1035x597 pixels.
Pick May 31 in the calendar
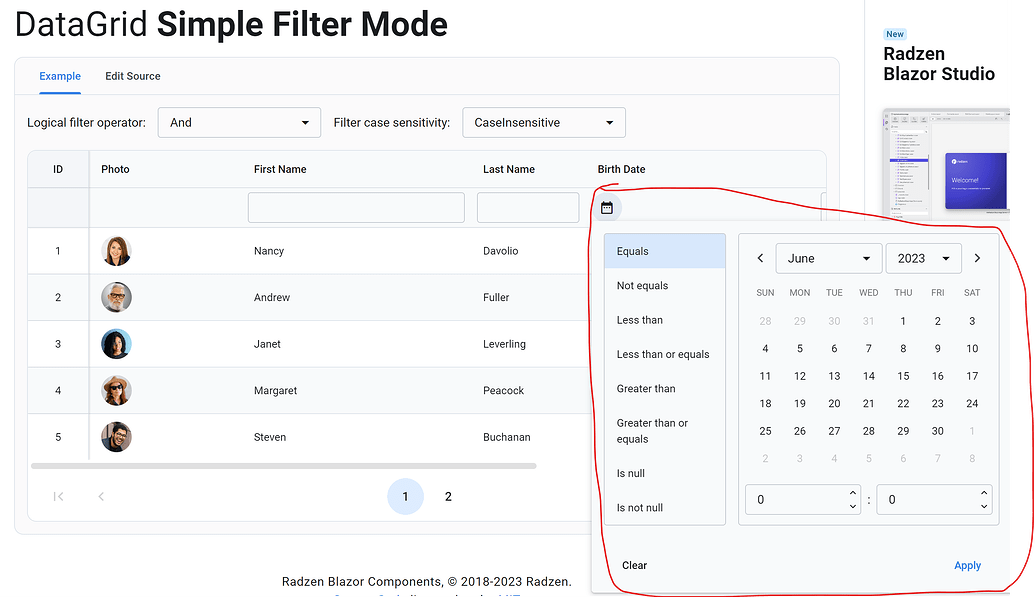[x=869, y=321]
